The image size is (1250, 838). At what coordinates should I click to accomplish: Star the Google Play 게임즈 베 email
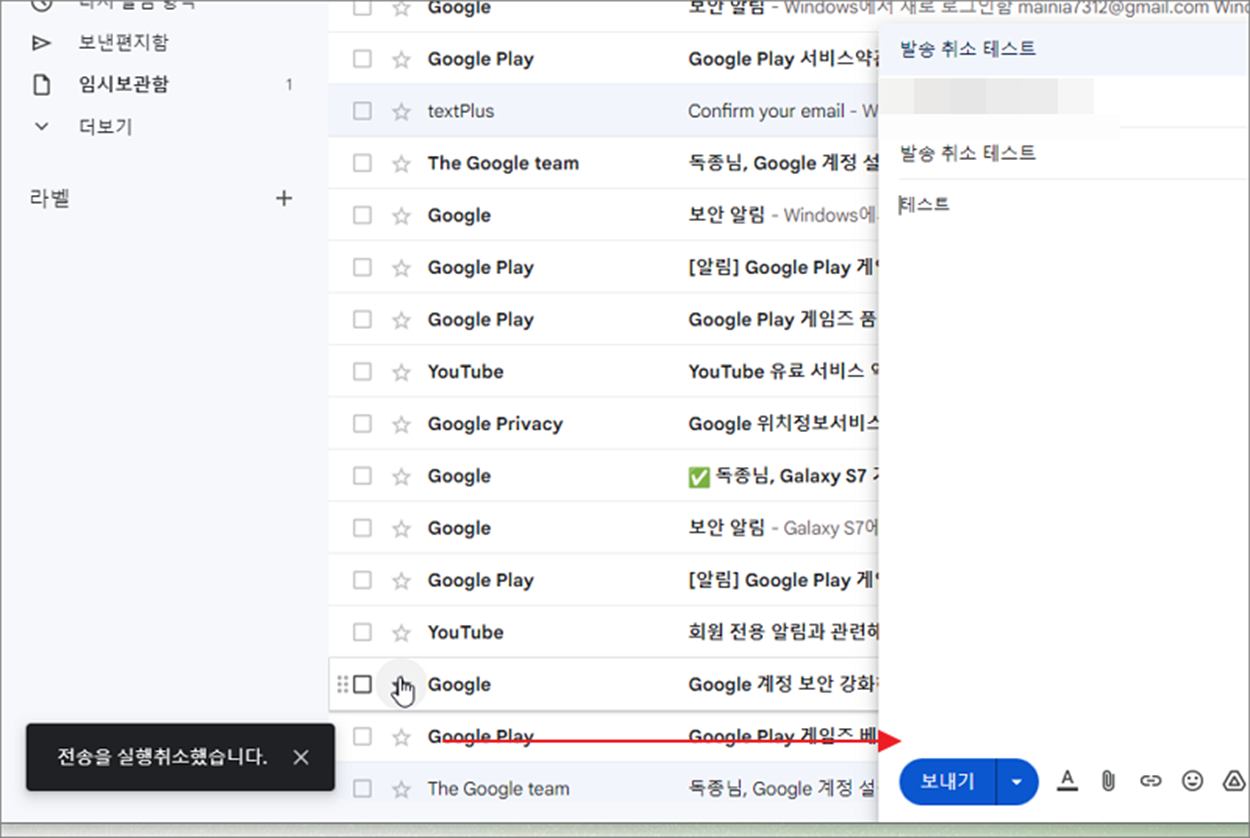tap(401, 737)
